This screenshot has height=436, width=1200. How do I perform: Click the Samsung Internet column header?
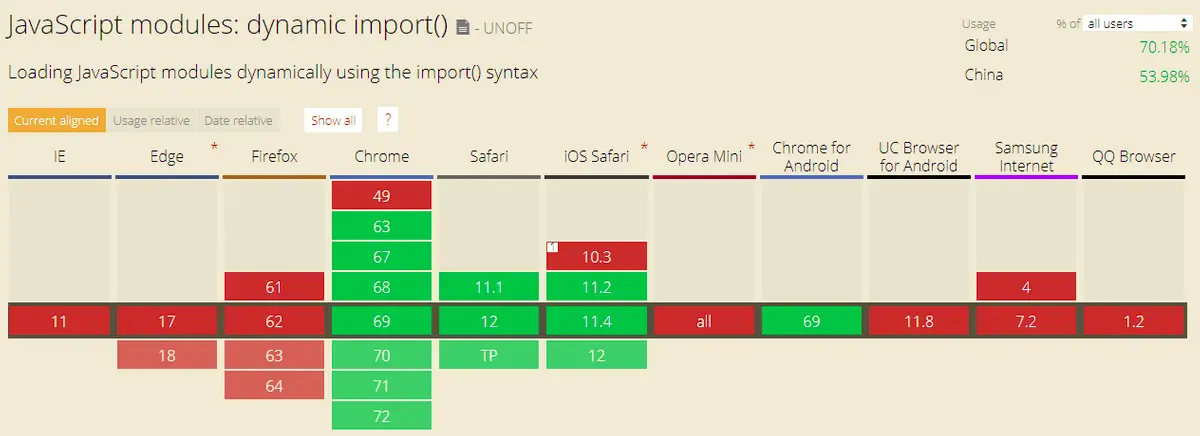coord(1027,157)
